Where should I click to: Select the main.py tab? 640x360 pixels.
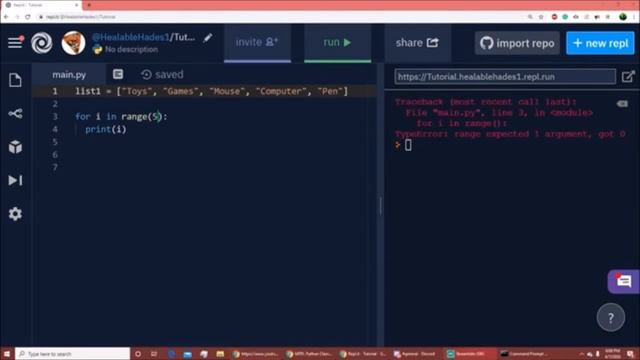(69, 75)
